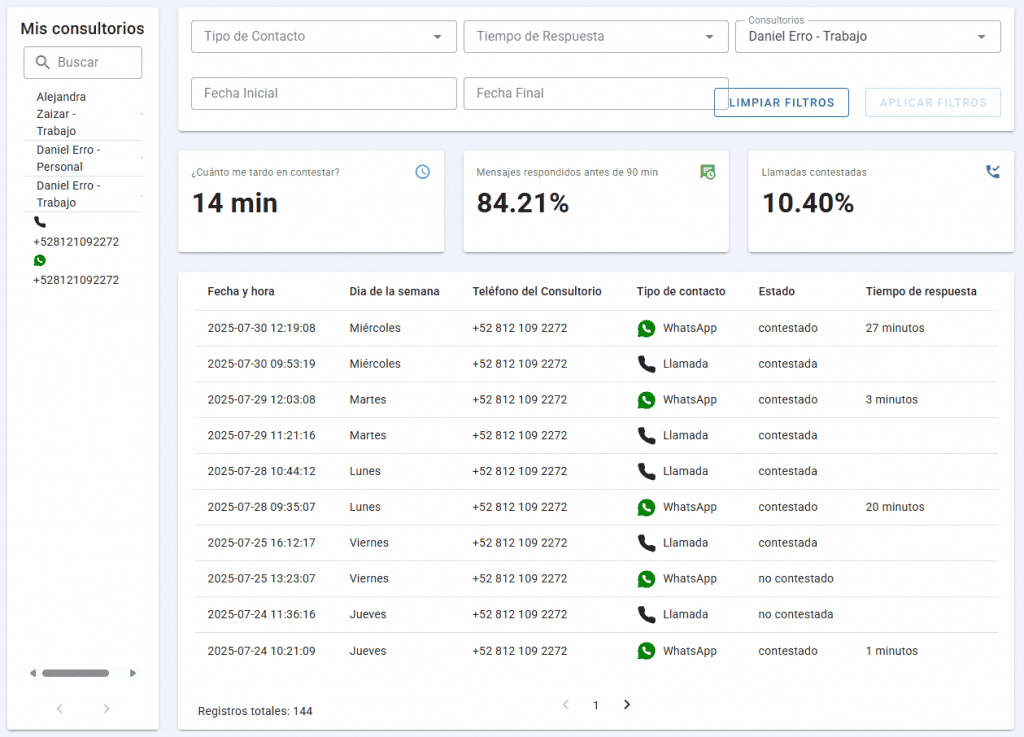The width and height of the screenshot is (1024, 737).
Task: Click phone icon in 2025-07-24 11:36:16 row
Action: (x=646, y=615)
